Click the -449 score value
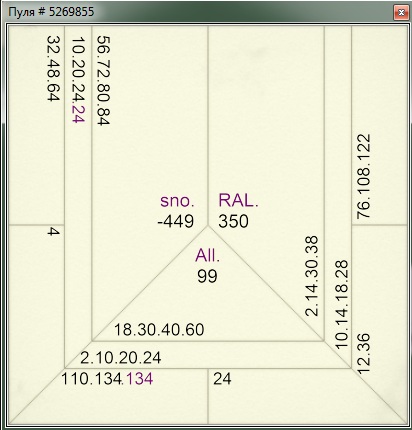 tap(176, 221)
